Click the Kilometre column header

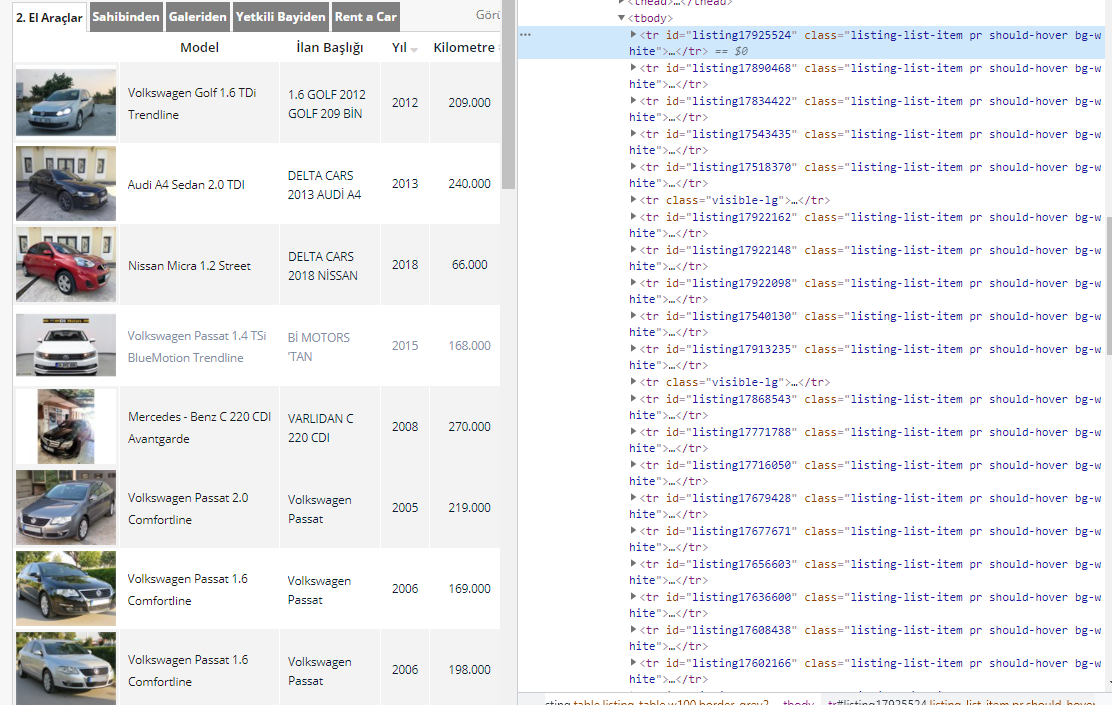coord(464,48)
